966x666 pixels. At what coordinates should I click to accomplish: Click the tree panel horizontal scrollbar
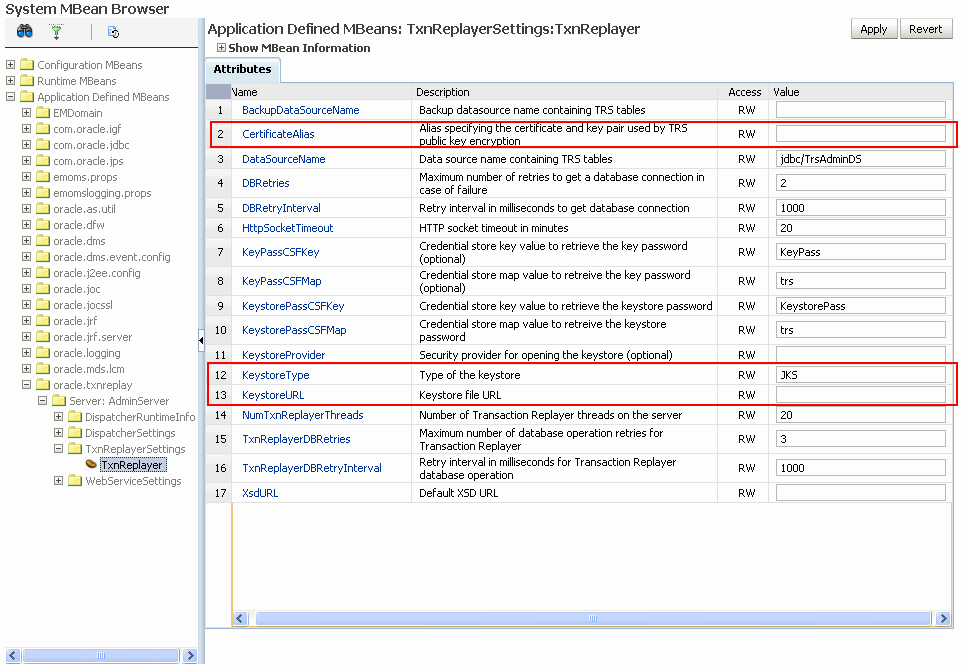[x=101, y=656]
